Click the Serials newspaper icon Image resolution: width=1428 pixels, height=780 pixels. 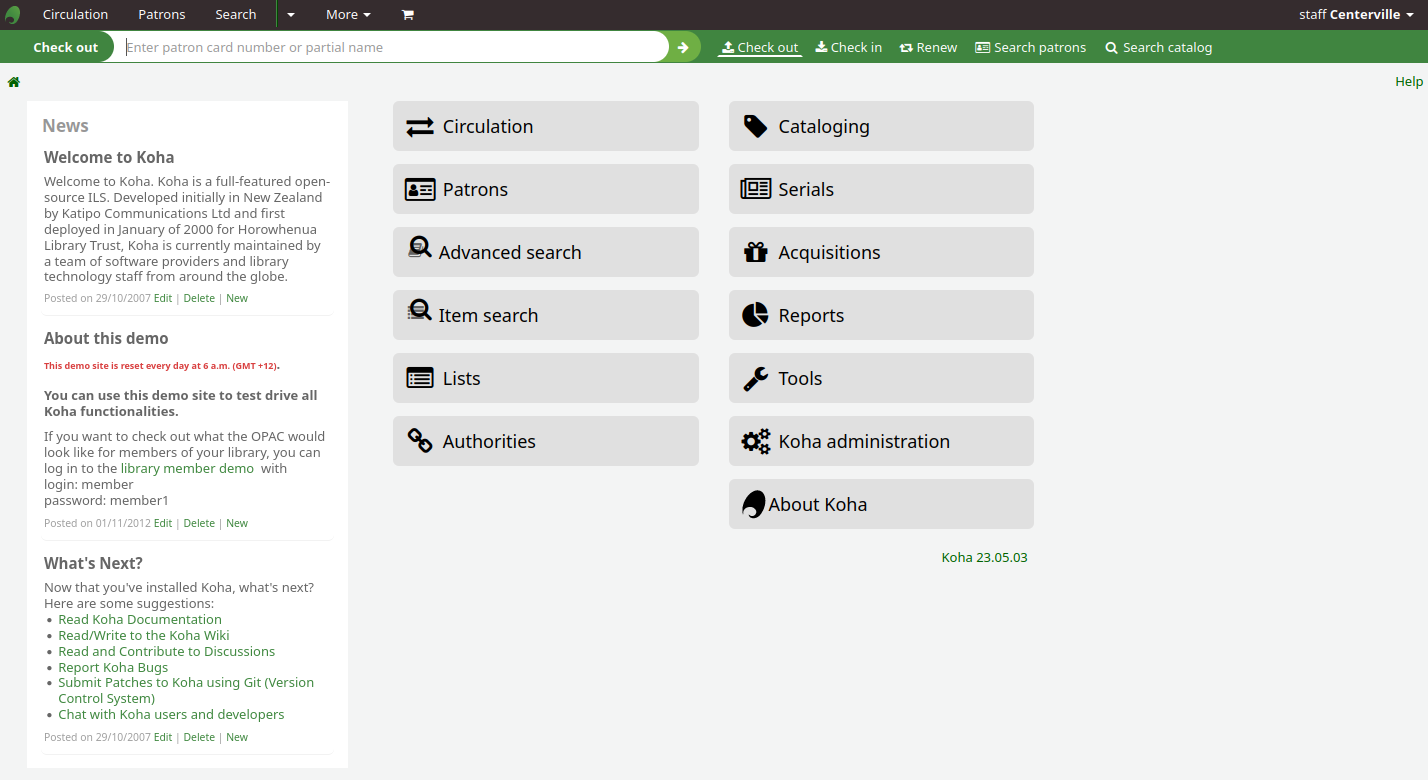coord(756,189)
